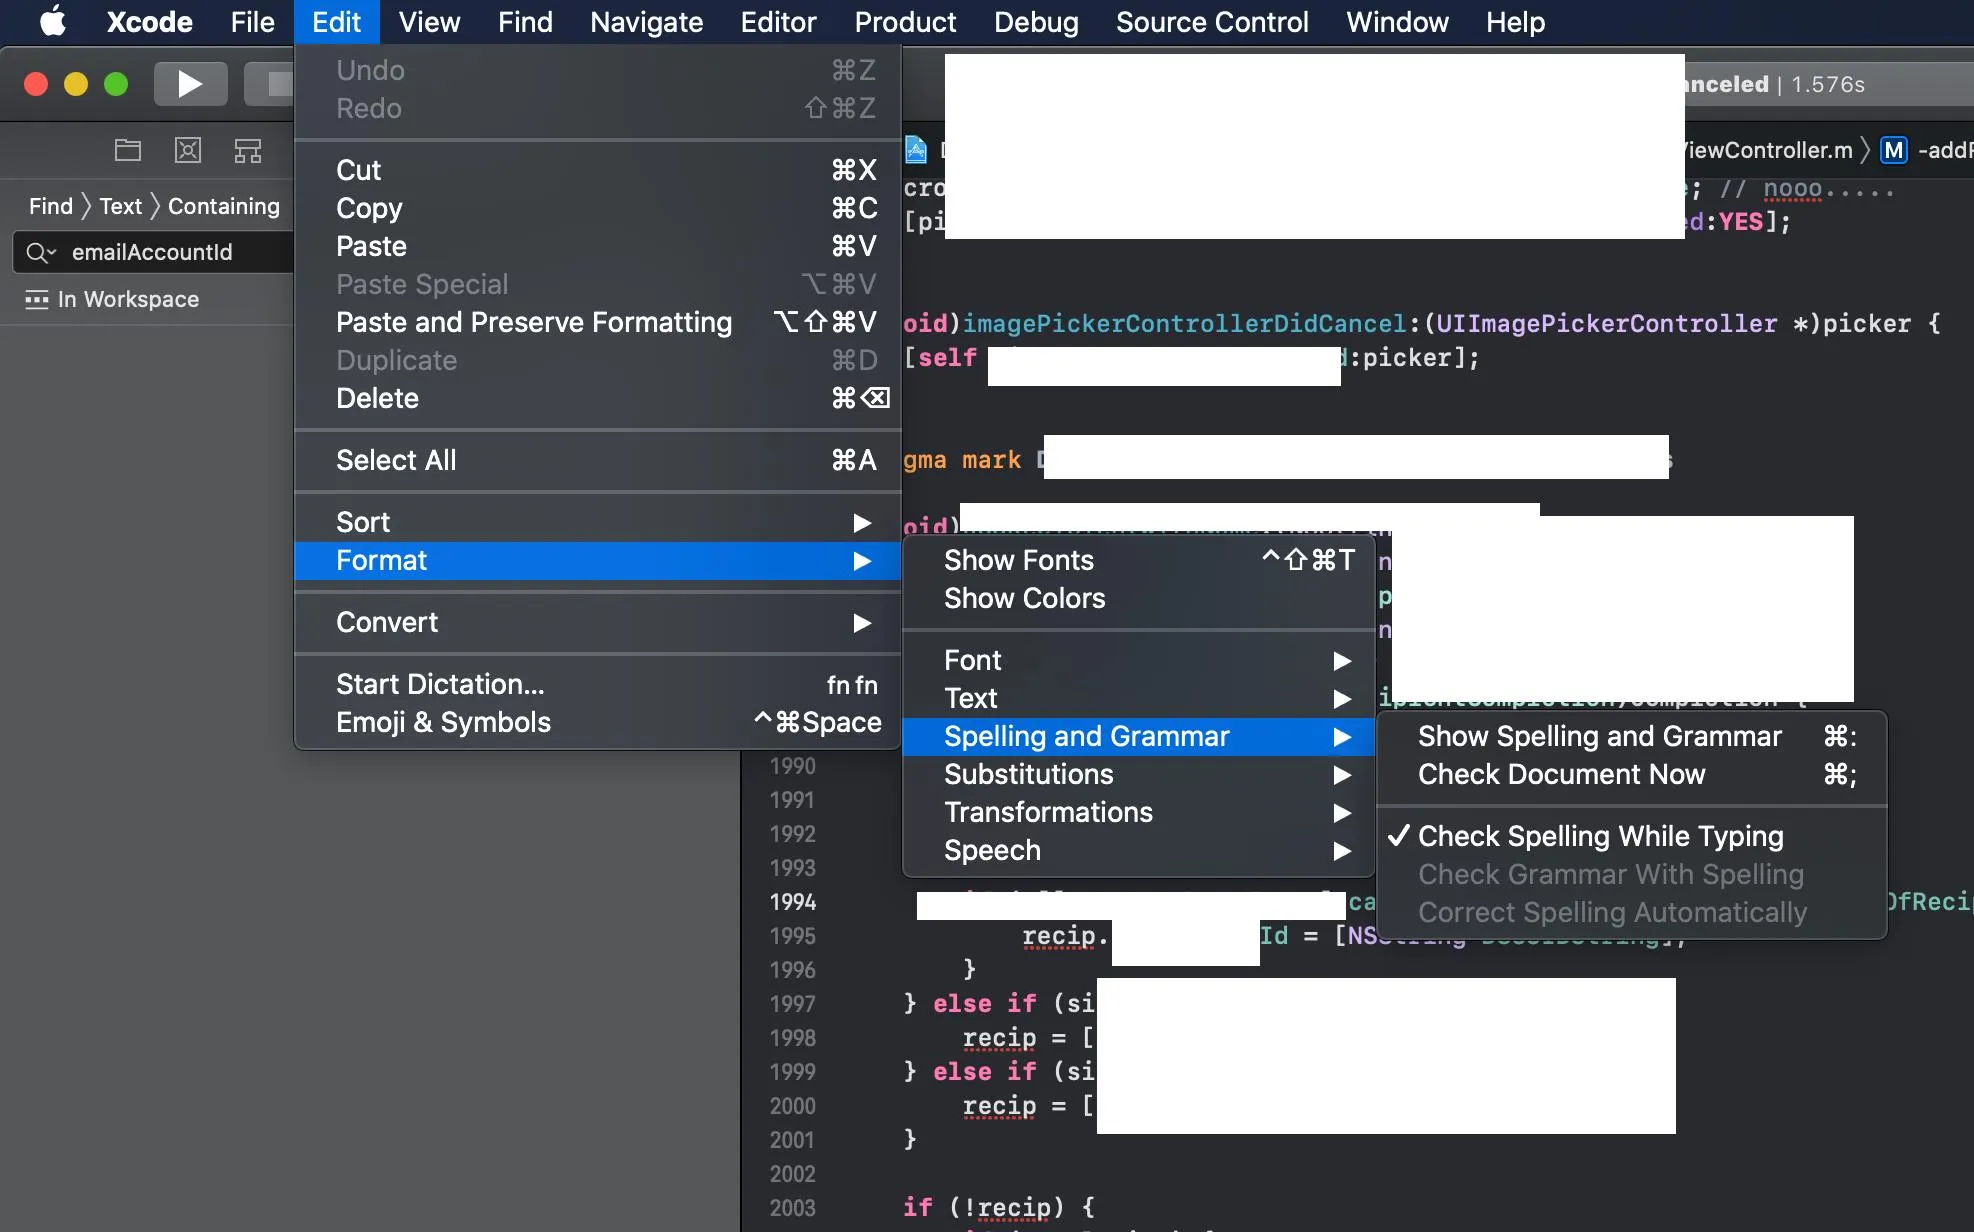
Task: Toggle Correct Spelling Automatically option
Action: [1612, 912]
